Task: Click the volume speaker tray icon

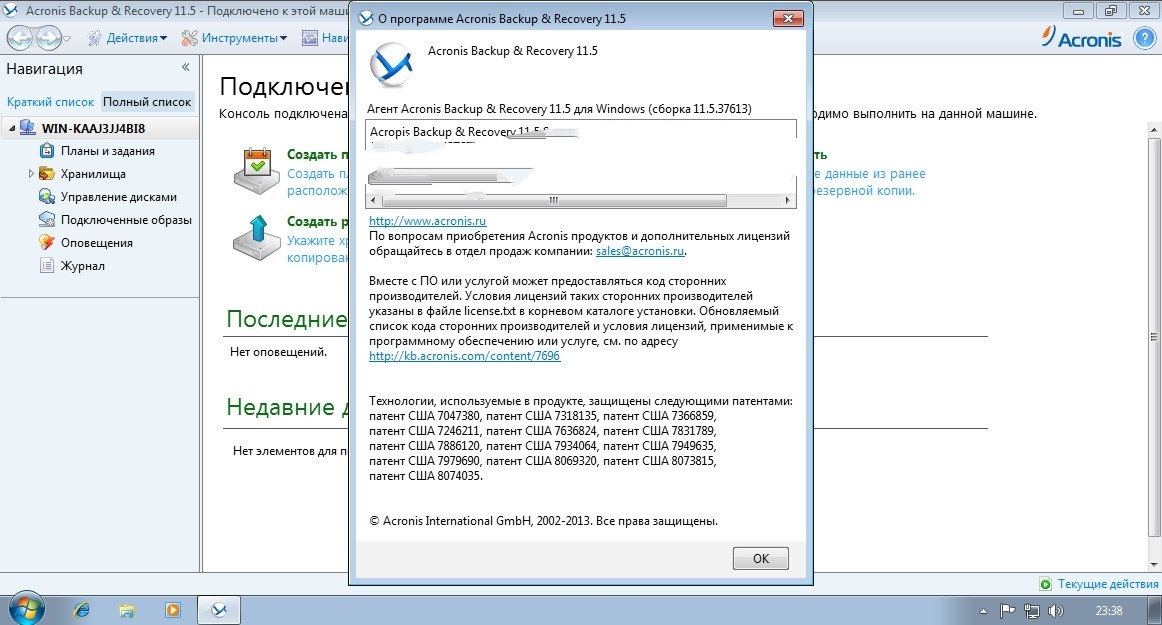Action: pos(1056,611)
